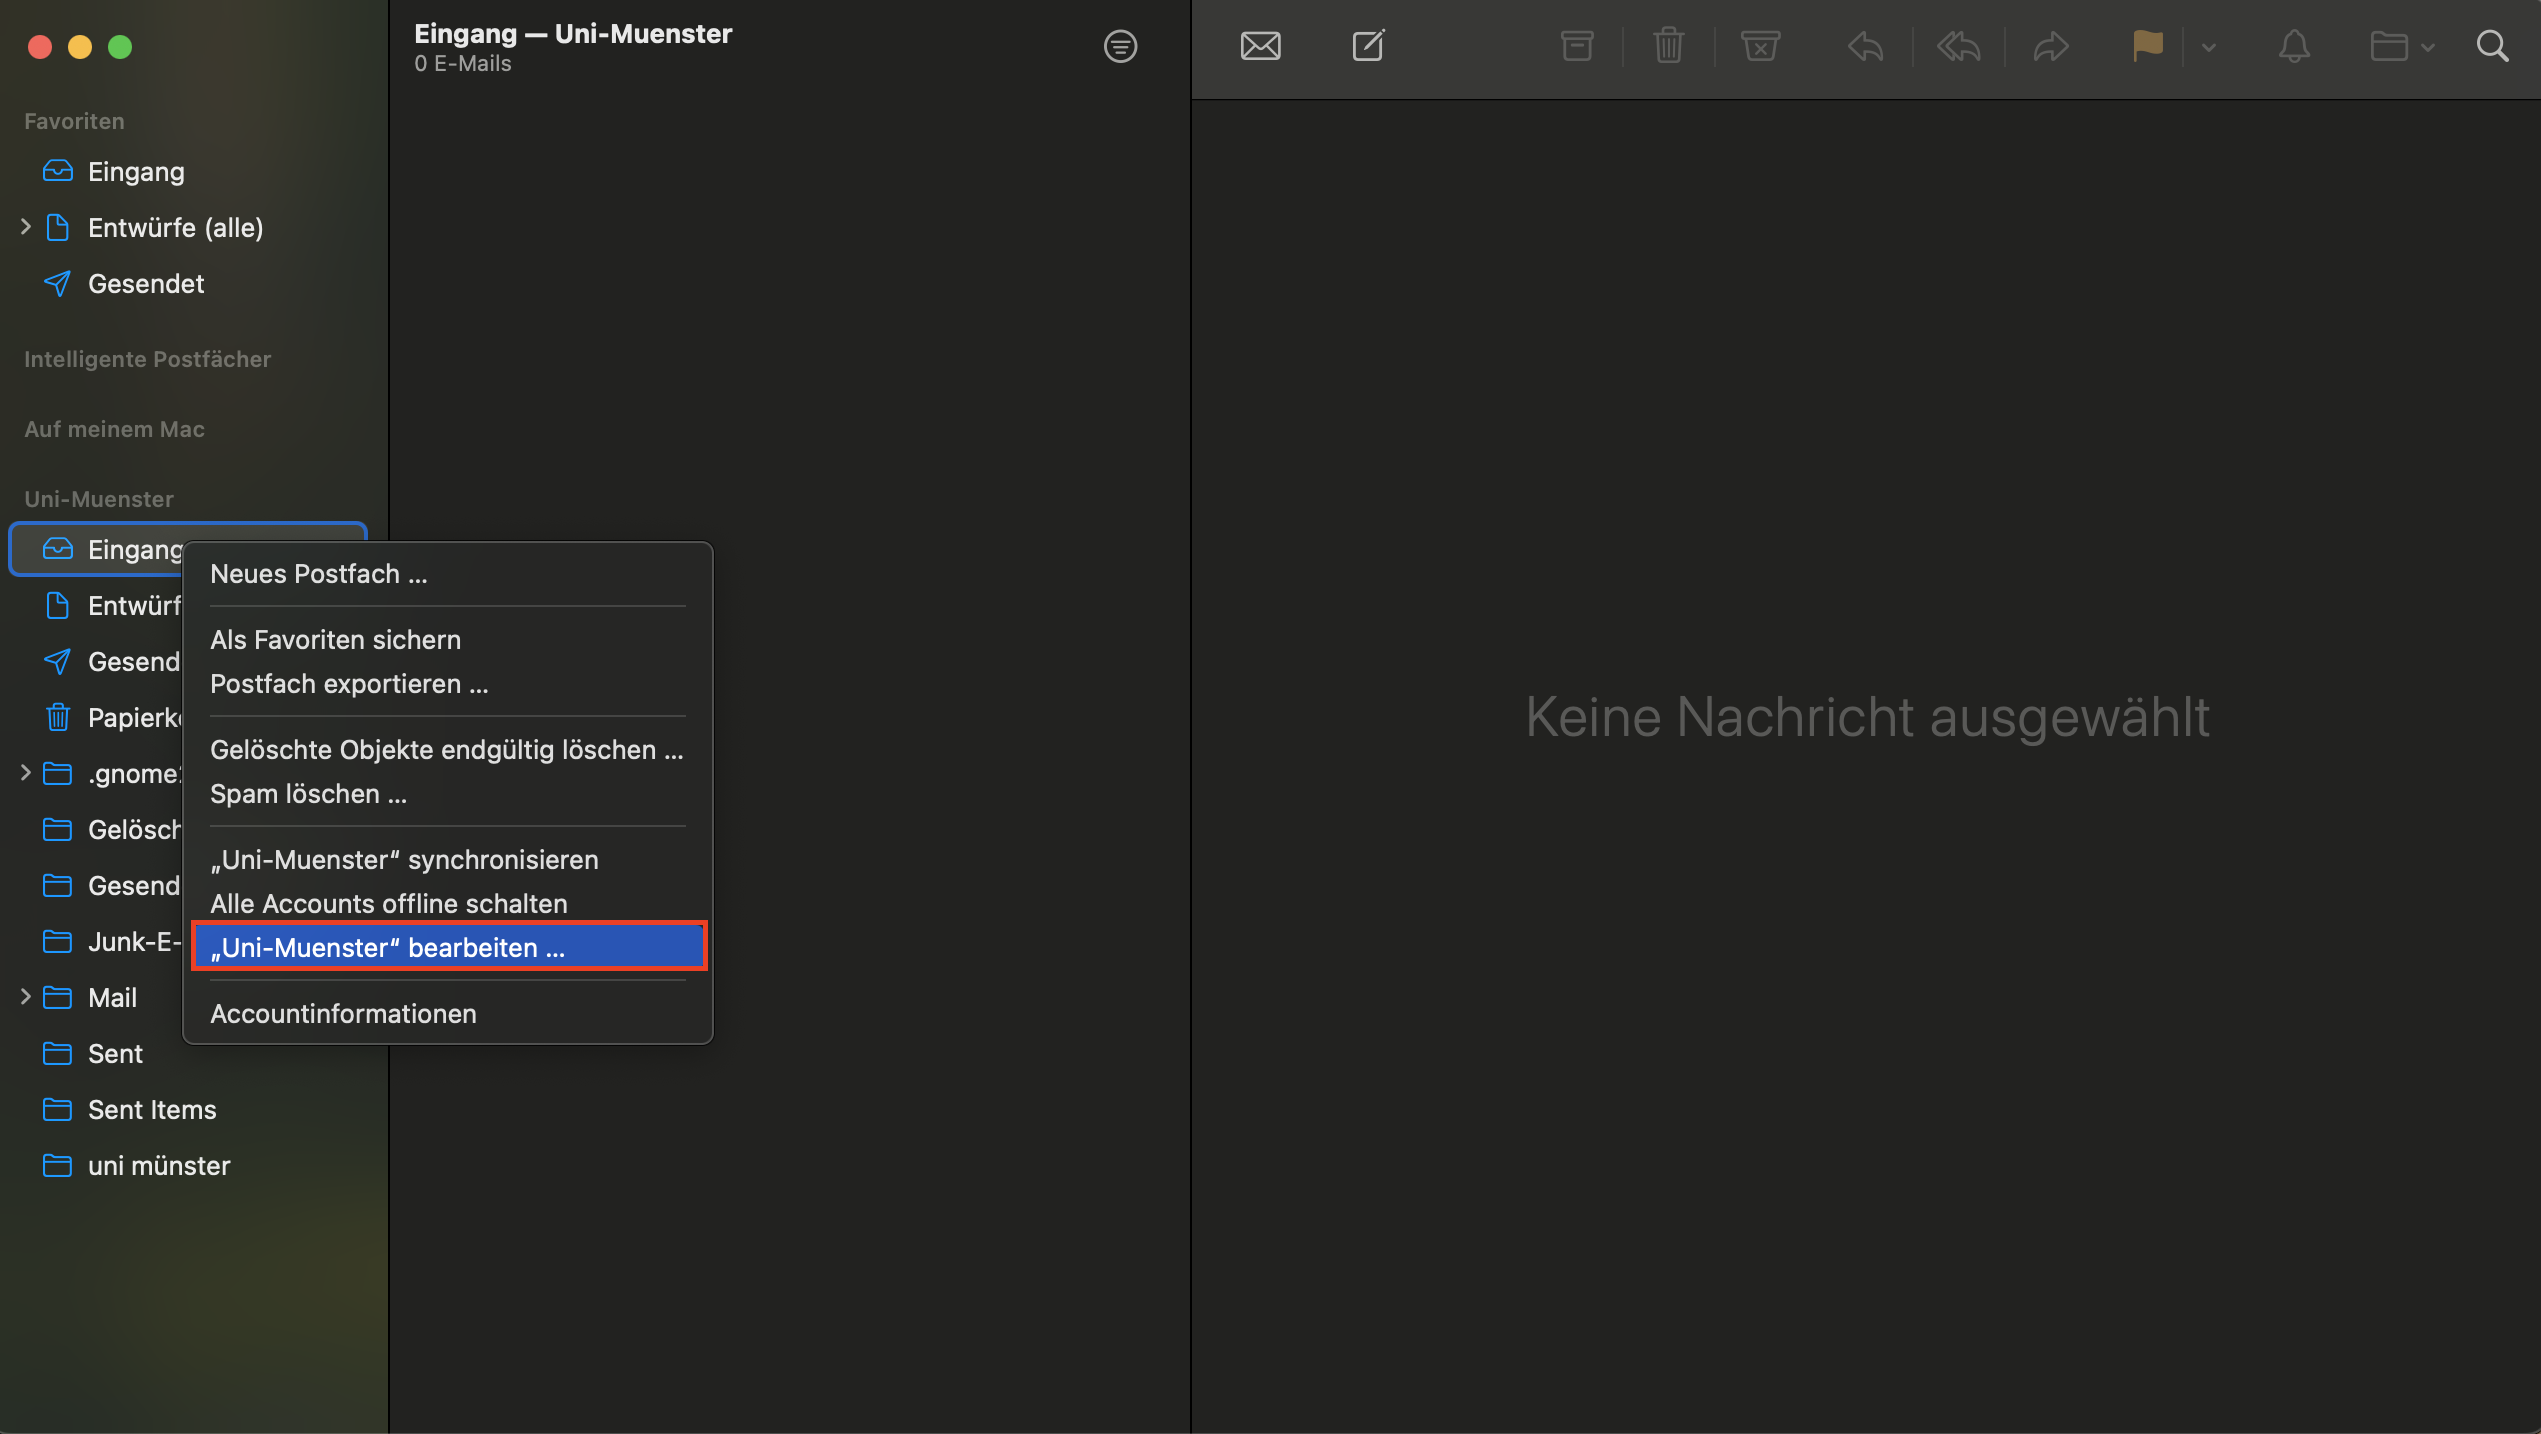Expand the Mail folder chevron
The height and width of the screenshot is (1434, 2541).
(26, 997)
